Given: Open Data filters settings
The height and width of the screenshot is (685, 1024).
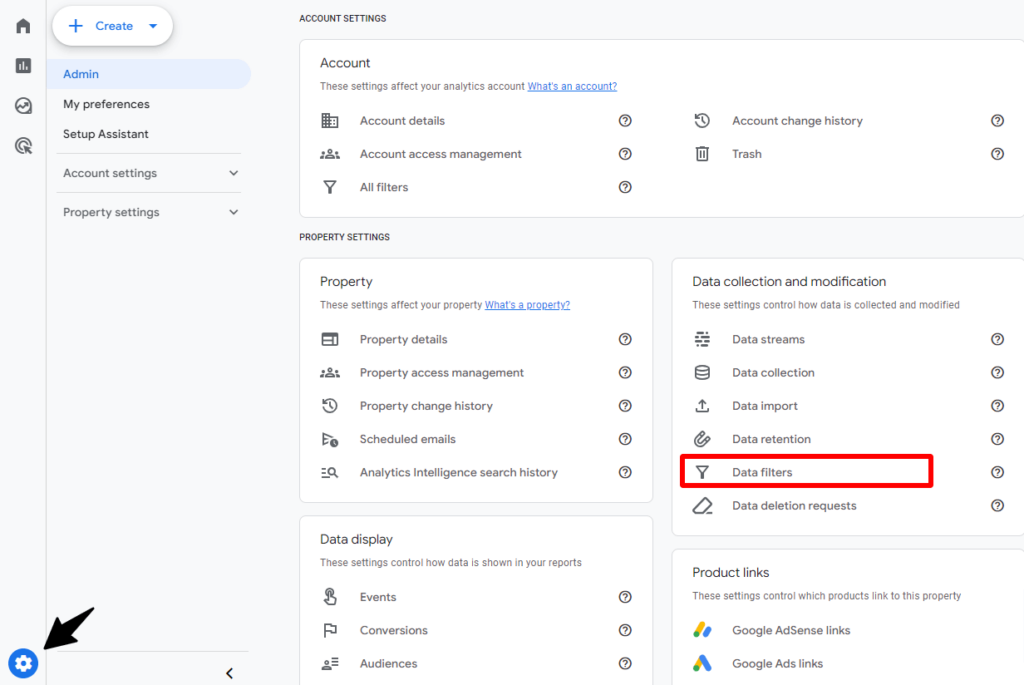Looking at the screenshot, I should (762, 472).
